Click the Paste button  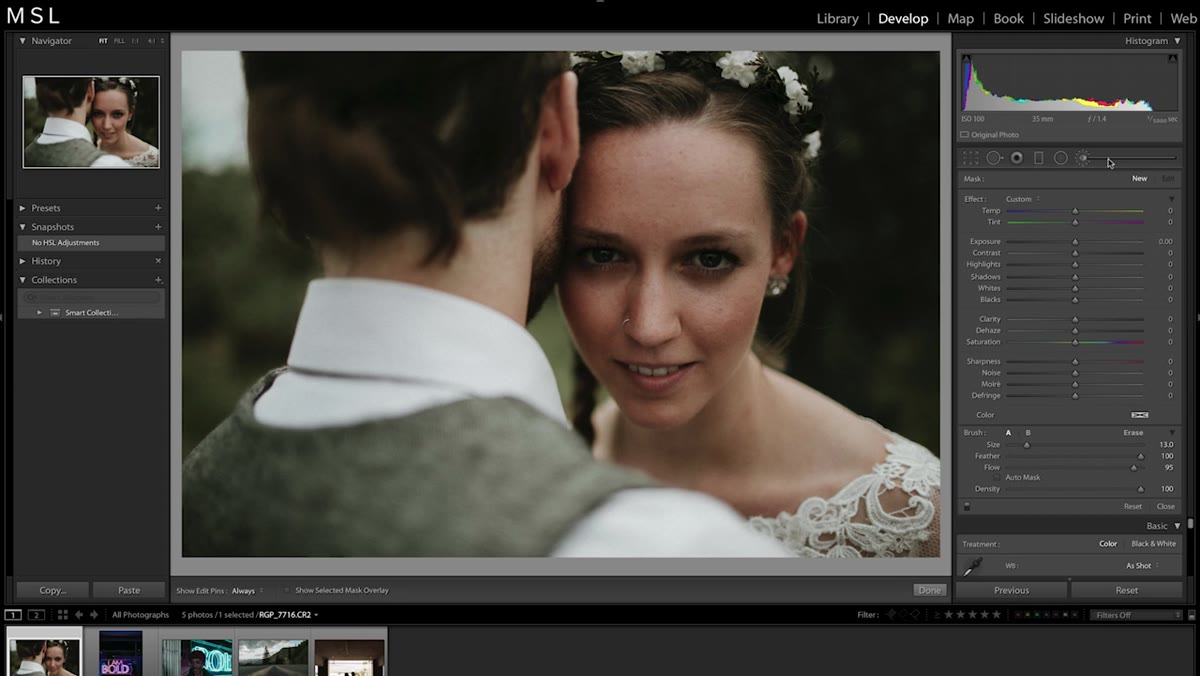[129, 590]
